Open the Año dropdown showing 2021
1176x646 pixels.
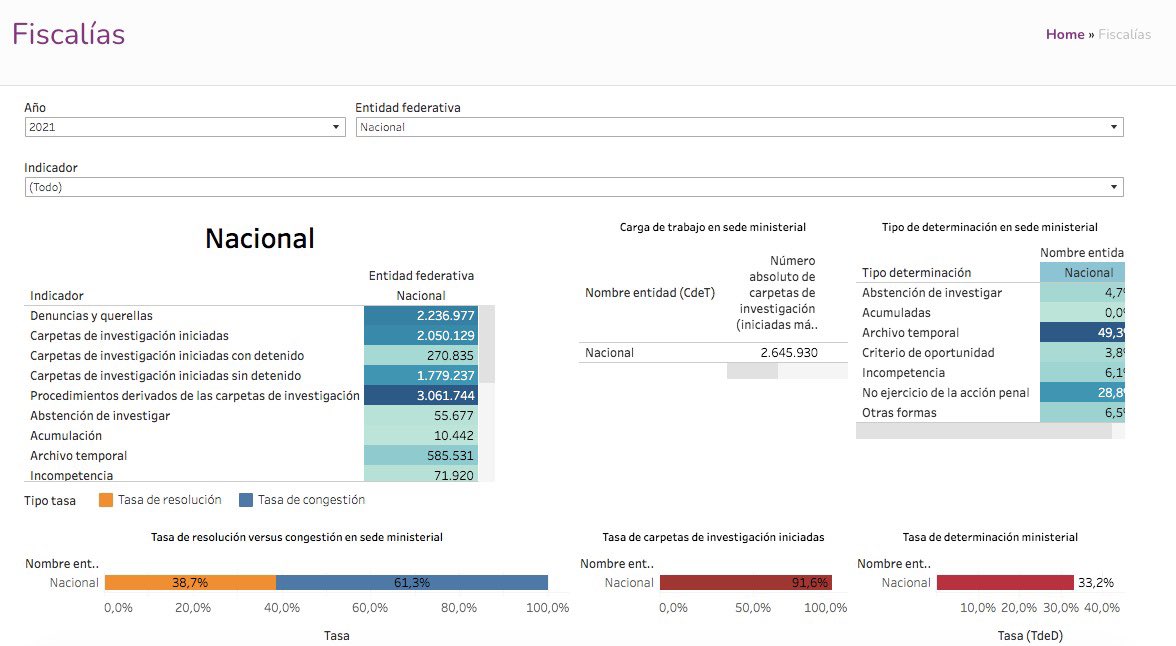coord(184,127)
